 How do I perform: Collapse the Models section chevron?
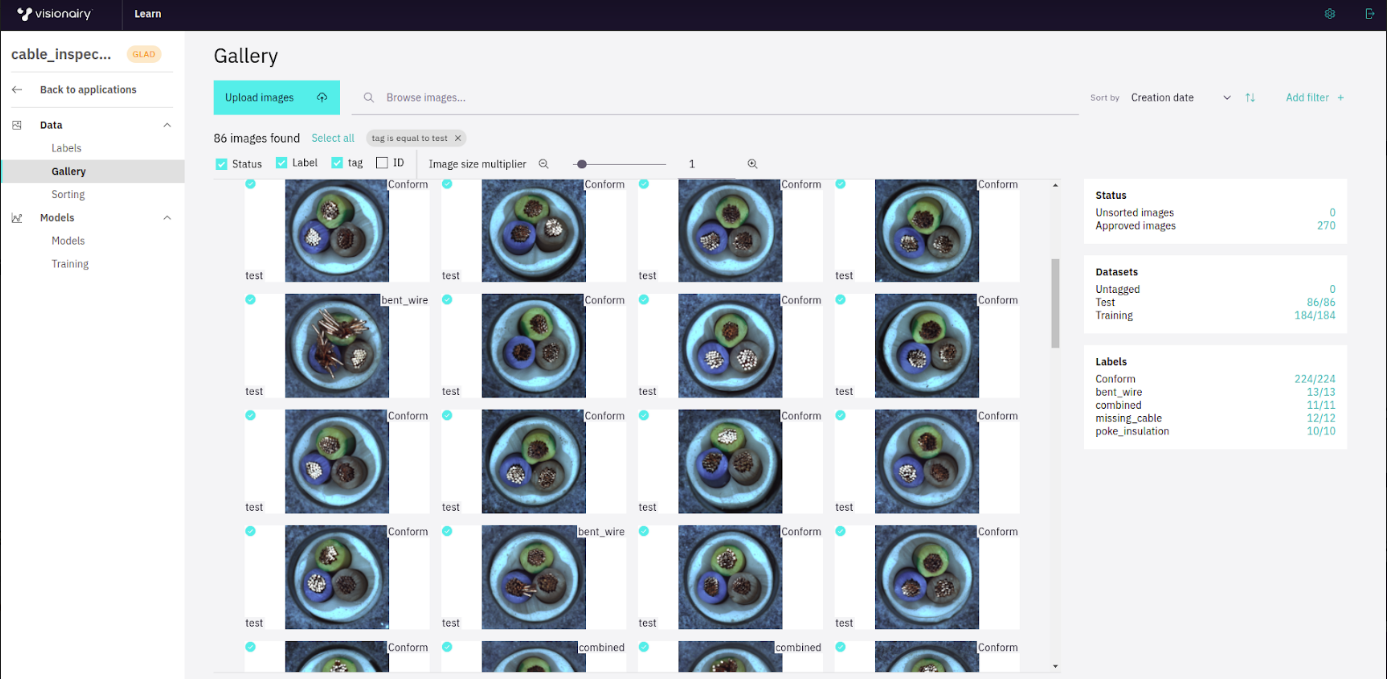tap(167, 218)
